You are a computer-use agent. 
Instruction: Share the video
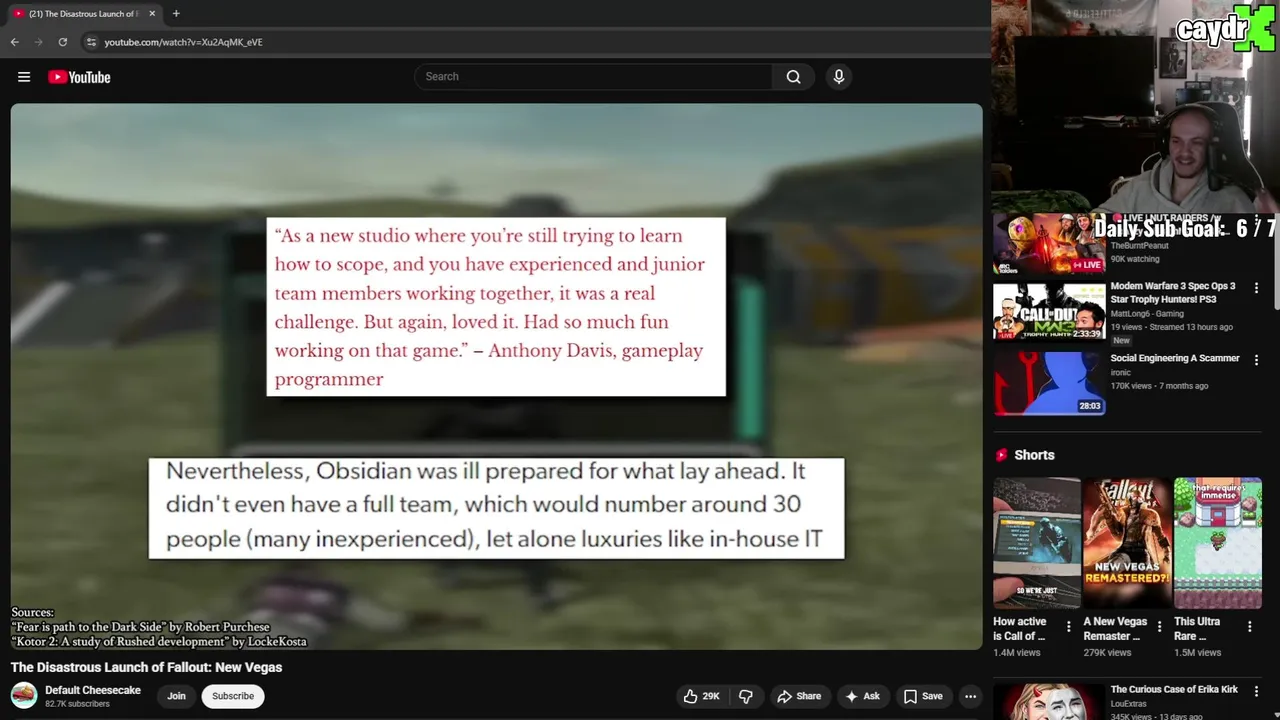click(x=799, y=696)
